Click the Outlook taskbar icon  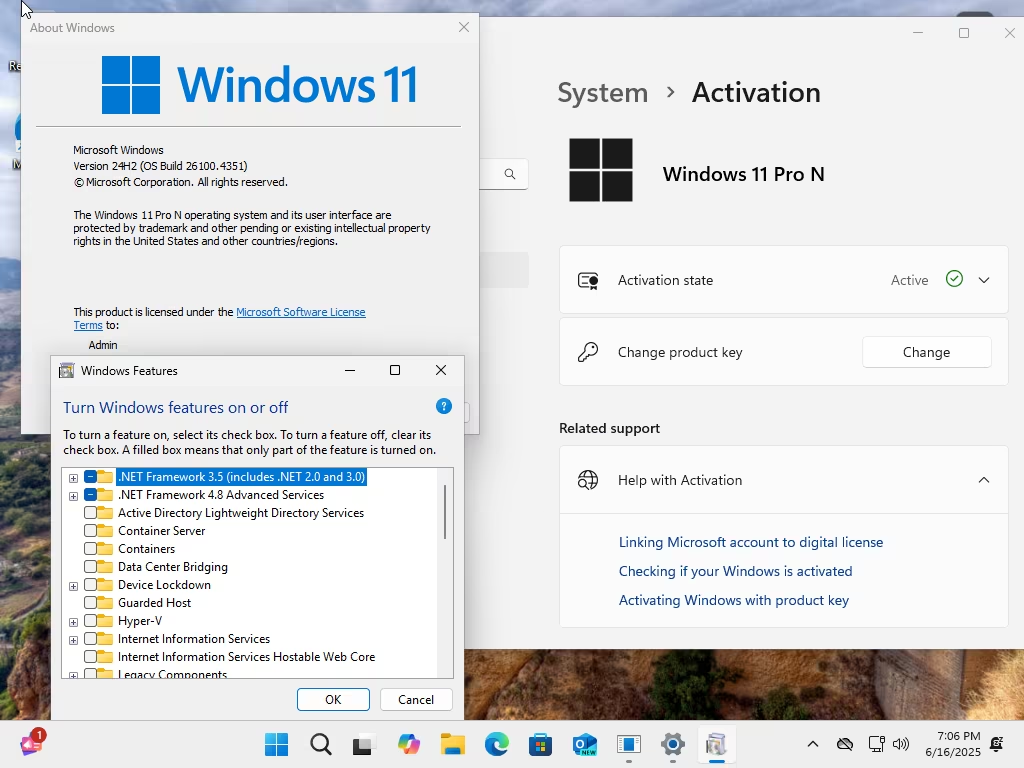584,744
